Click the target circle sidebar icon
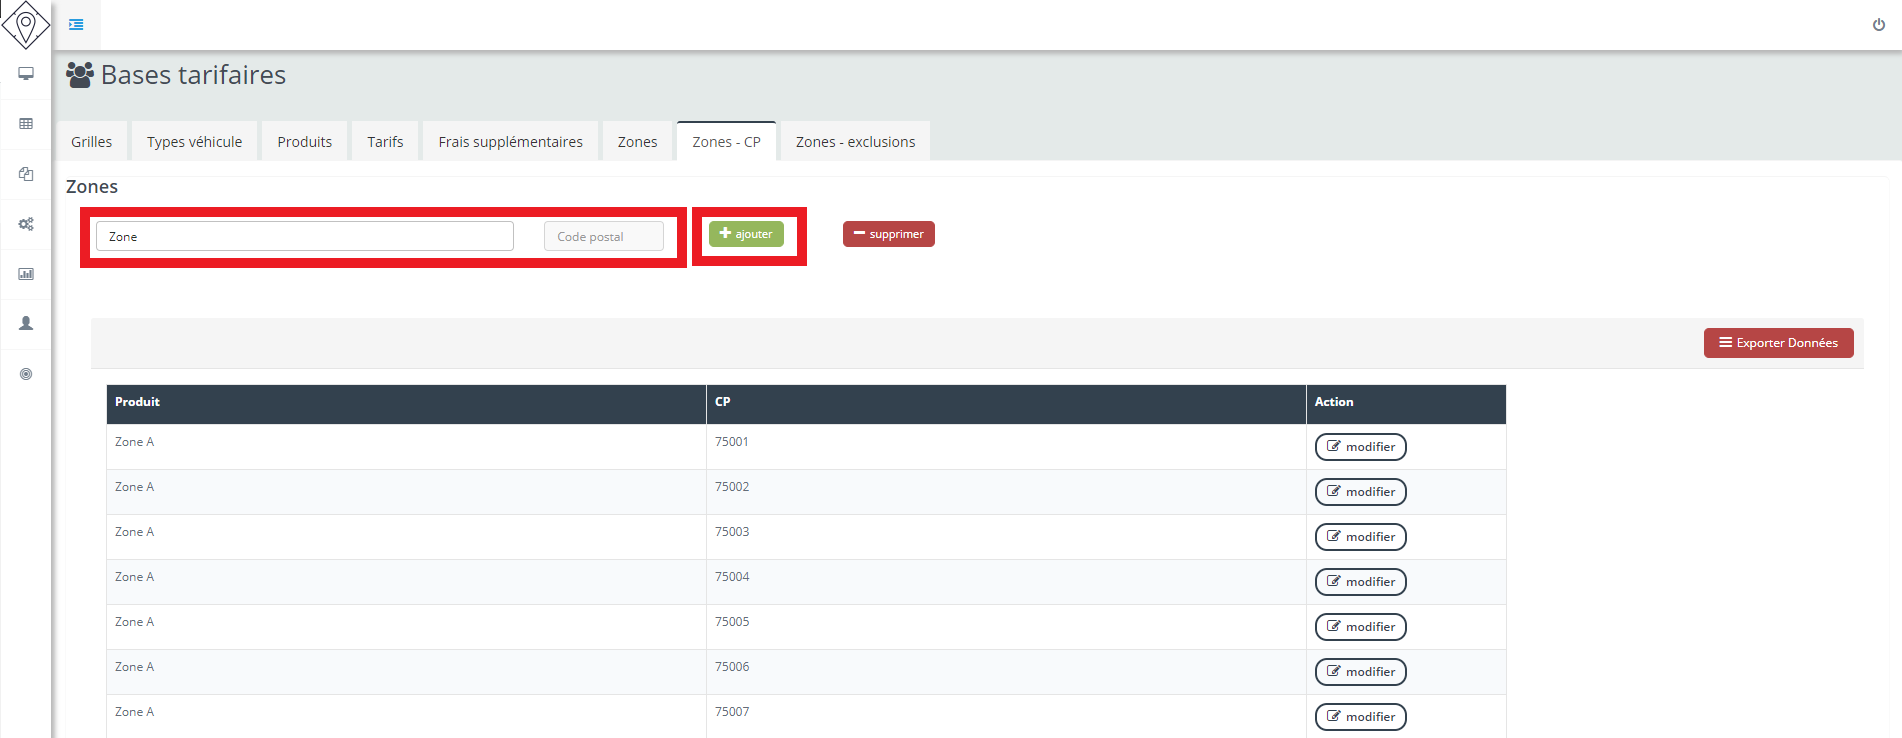The height and width of the screenshot is (738, 1902). coord(26,374)
